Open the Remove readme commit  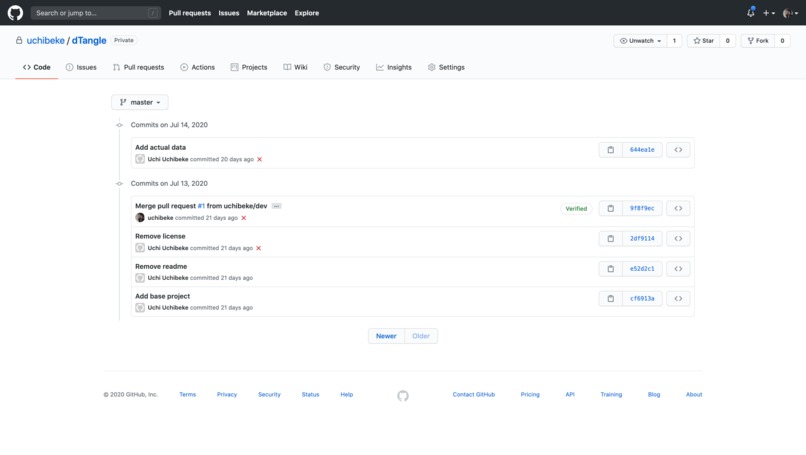coord(161,266)
